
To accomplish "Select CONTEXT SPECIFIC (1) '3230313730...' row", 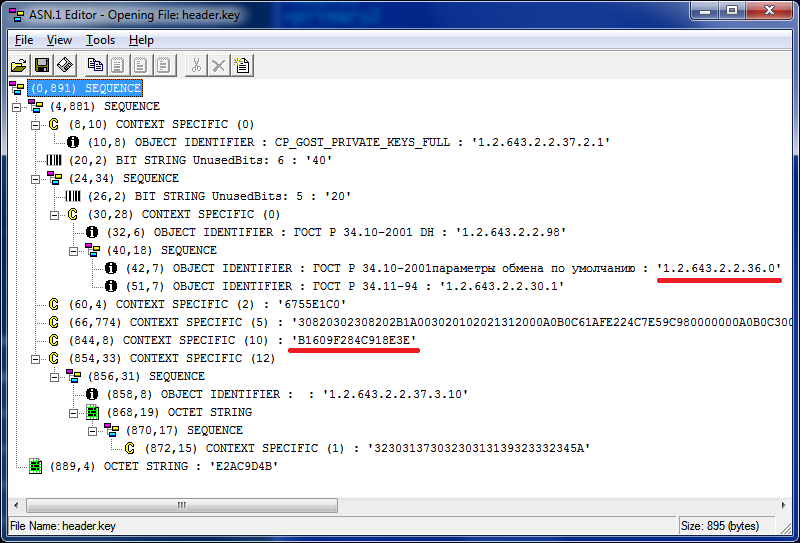I will [x=367, y=448].
